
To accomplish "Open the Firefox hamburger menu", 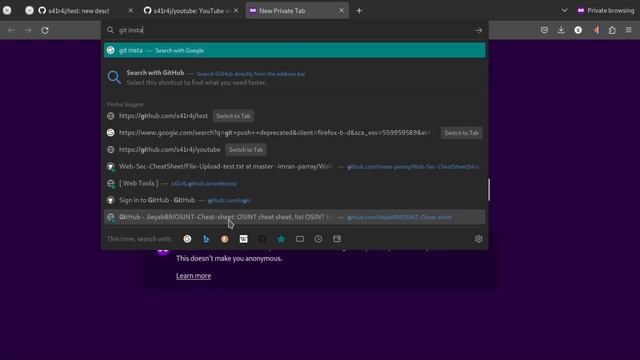I will pos(629,30).
